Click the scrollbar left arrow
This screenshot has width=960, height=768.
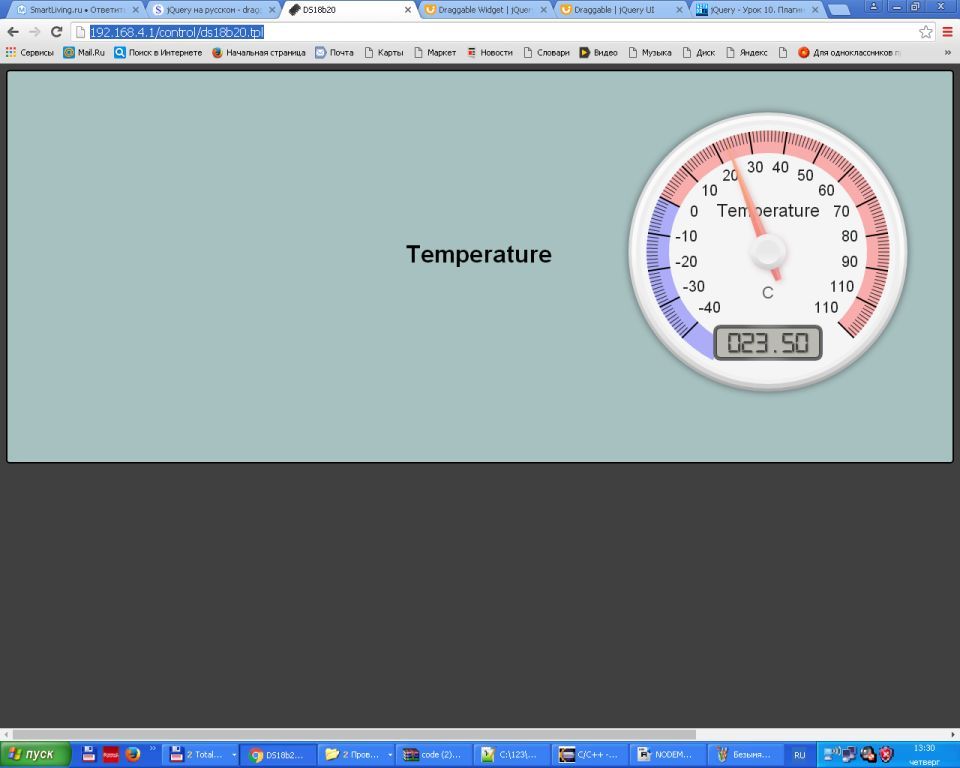6,734
